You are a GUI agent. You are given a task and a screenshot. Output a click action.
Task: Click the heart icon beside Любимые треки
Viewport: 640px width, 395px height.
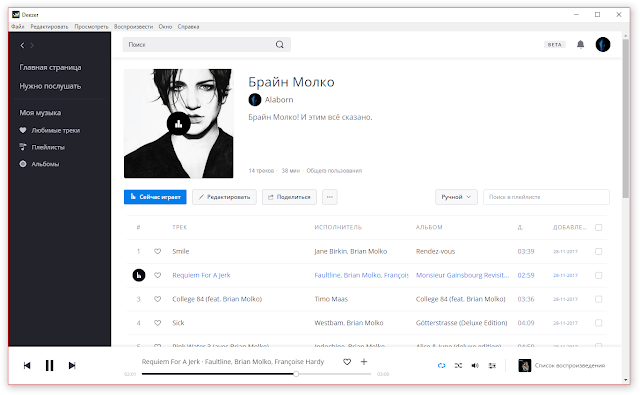[23, 130]
